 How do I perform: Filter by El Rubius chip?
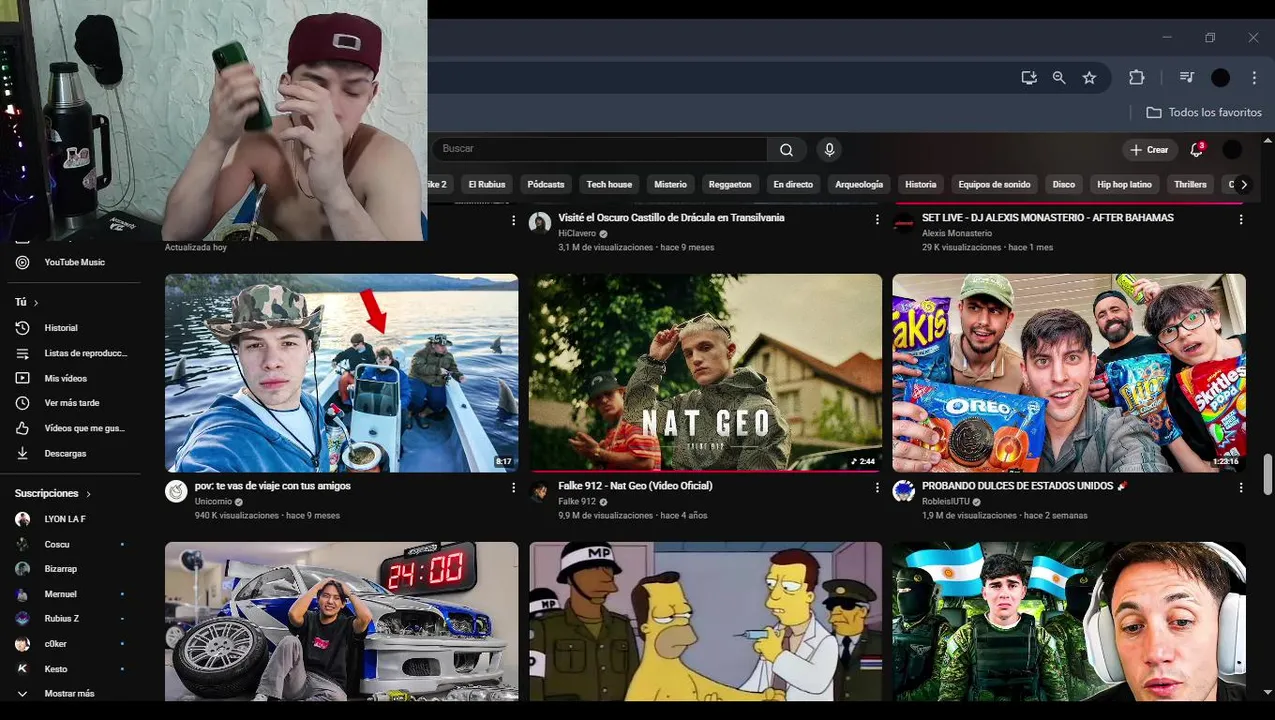click(x=487, y=184)
